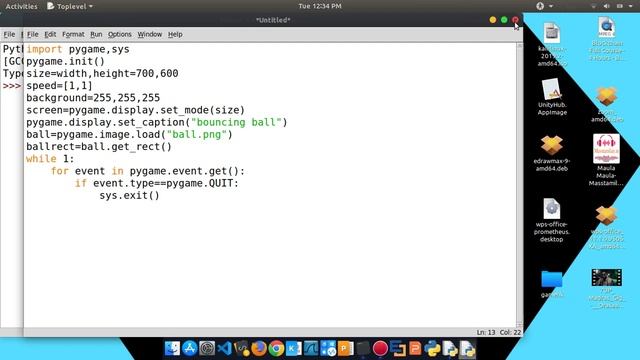The image size is (640, 360).
Task: Place cursor on the "import pygame,sys" line
Action: point(78,49)
